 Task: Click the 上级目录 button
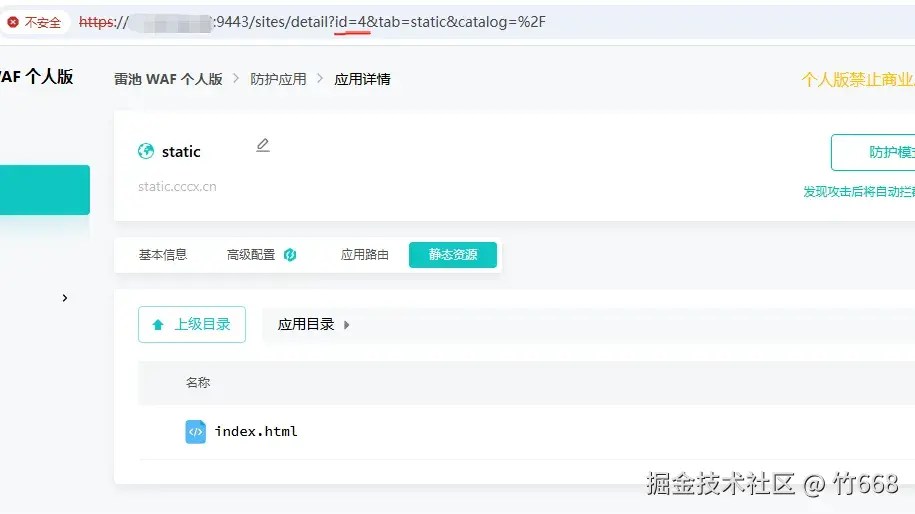tap(192, 324)
